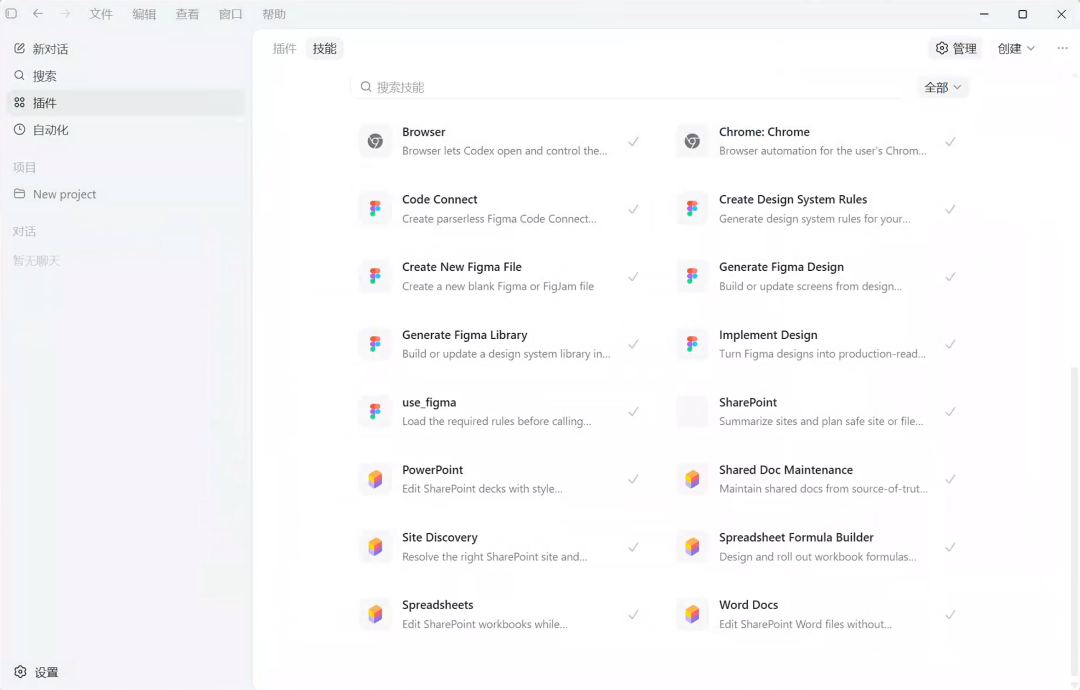
Task: Toggle the checkmark for Word Docs
Action: click(950, 614)
